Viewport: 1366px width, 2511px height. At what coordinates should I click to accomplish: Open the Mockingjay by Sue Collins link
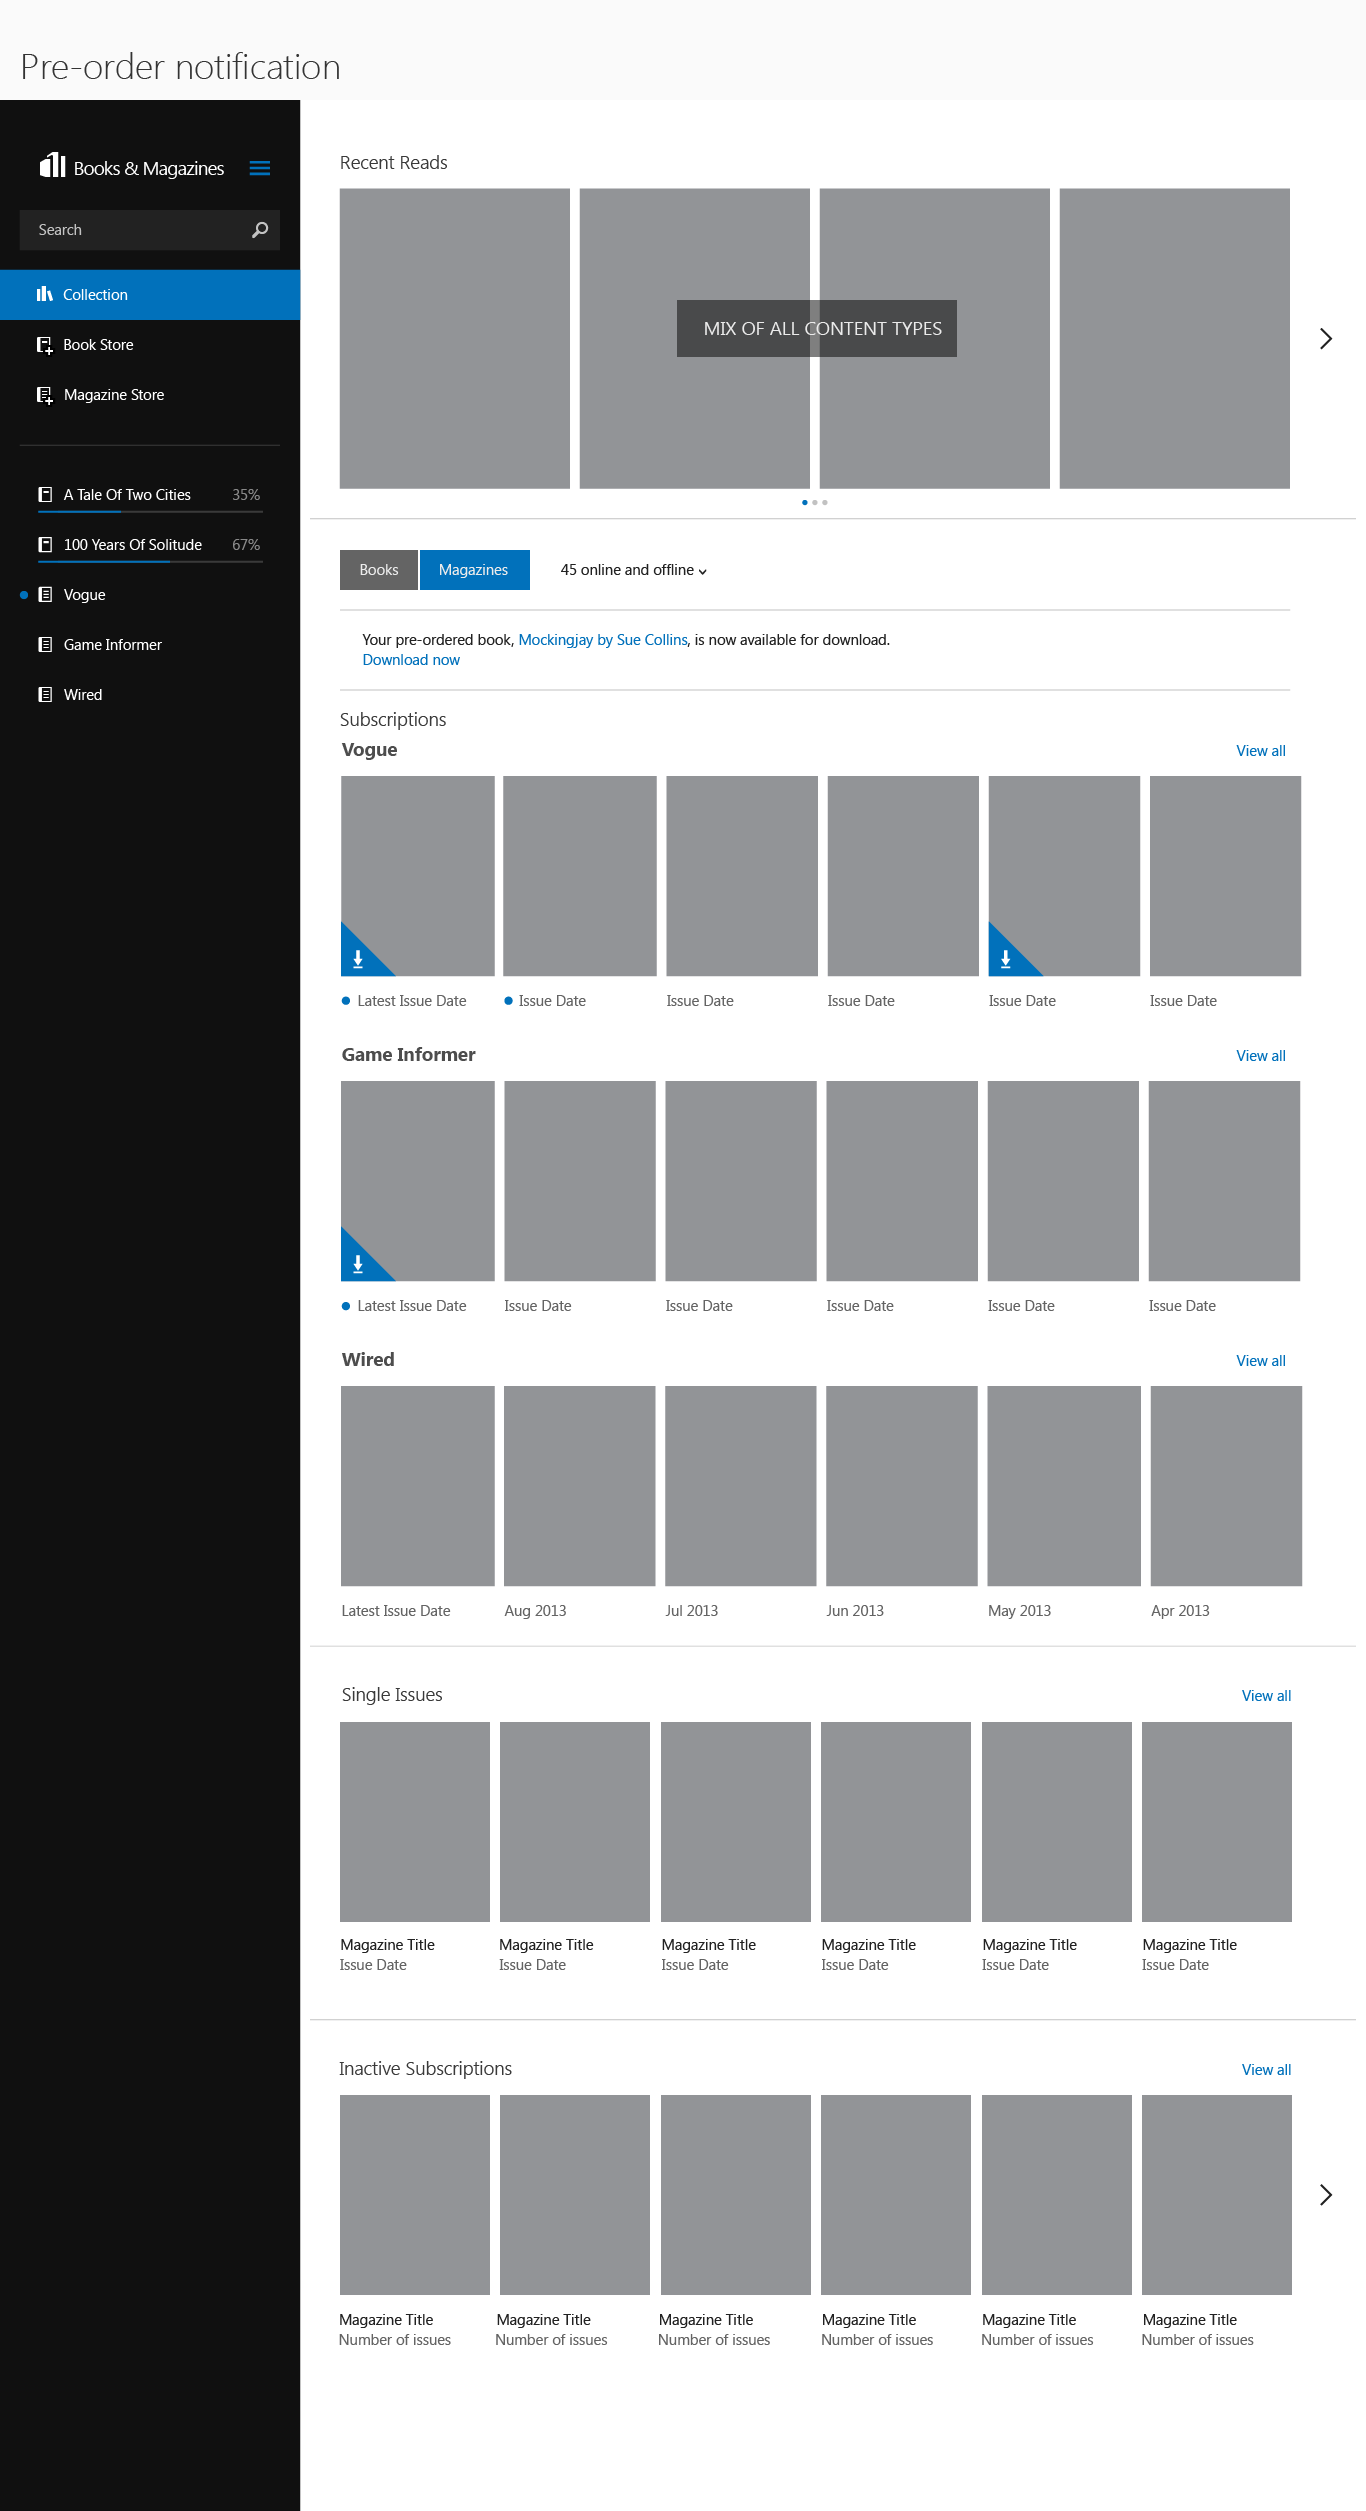pos(603,640)
